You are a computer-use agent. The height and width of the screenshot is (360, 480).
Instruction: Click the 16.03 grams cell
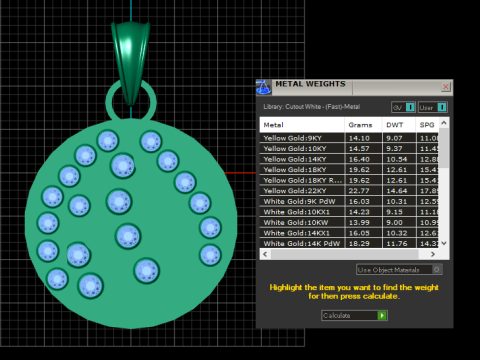363,201
